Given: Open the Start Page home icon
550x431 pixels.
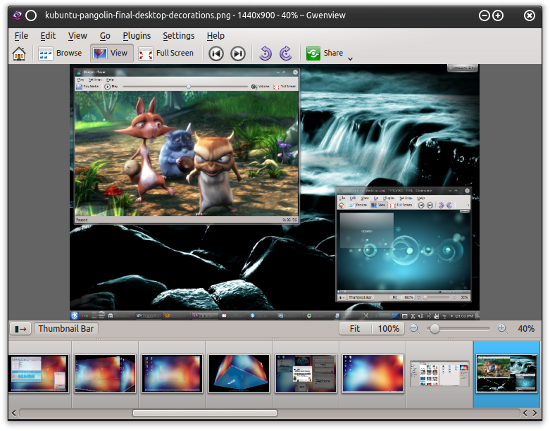Looking at the screenshot, I should [x=19, y=54].
